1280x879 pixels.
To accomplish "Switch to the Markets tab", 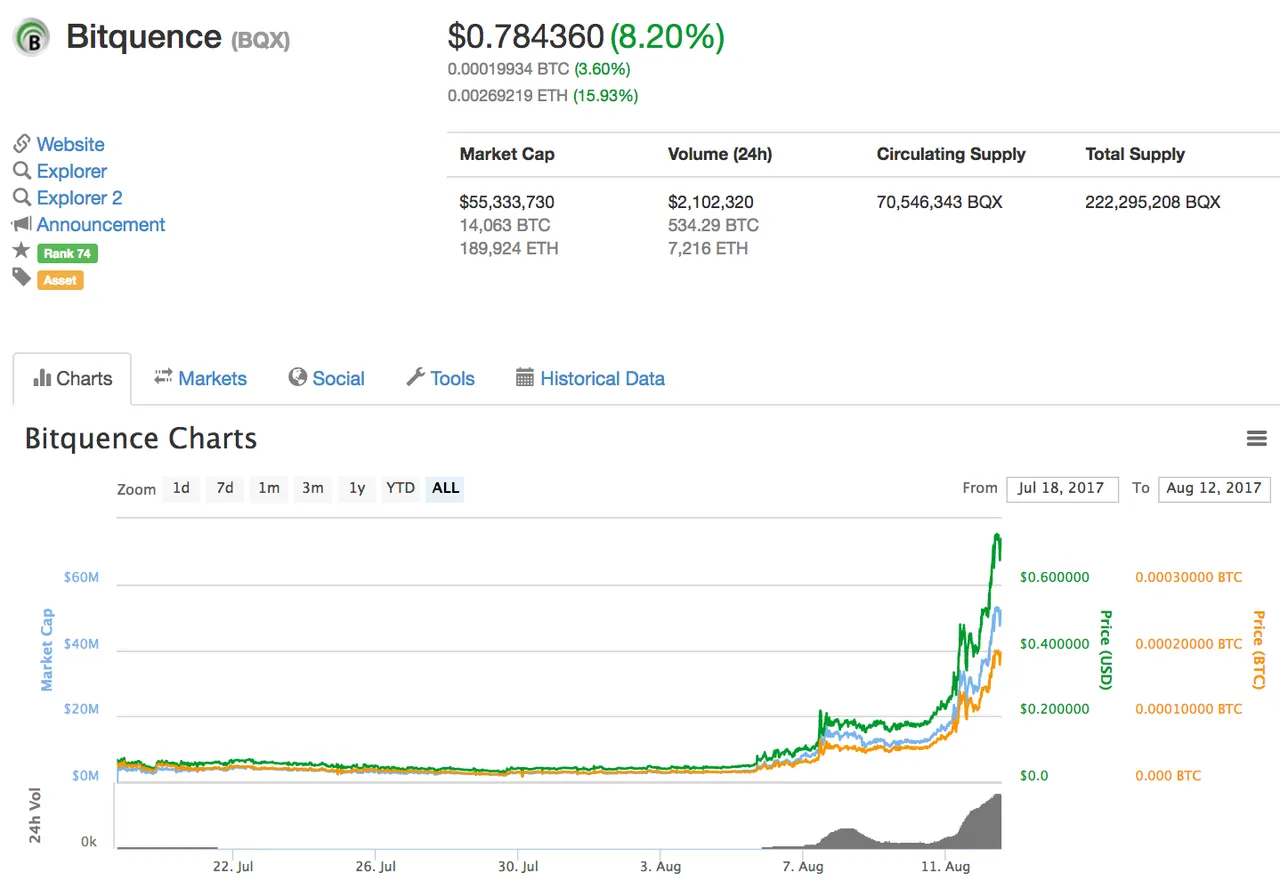I will coord(200,379).
